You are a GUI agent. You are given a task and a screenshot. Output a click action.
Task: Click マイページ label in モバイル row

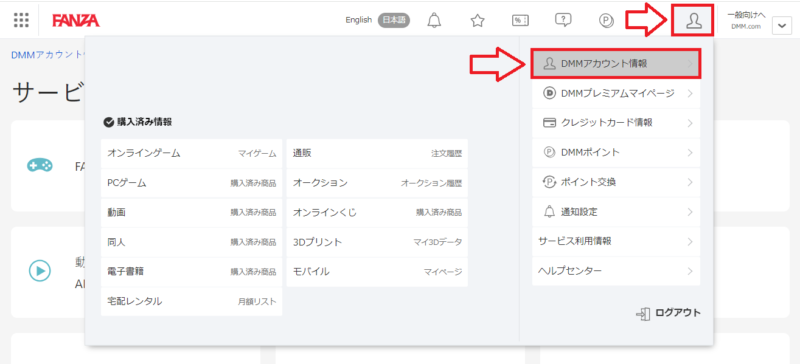point(443,272)
